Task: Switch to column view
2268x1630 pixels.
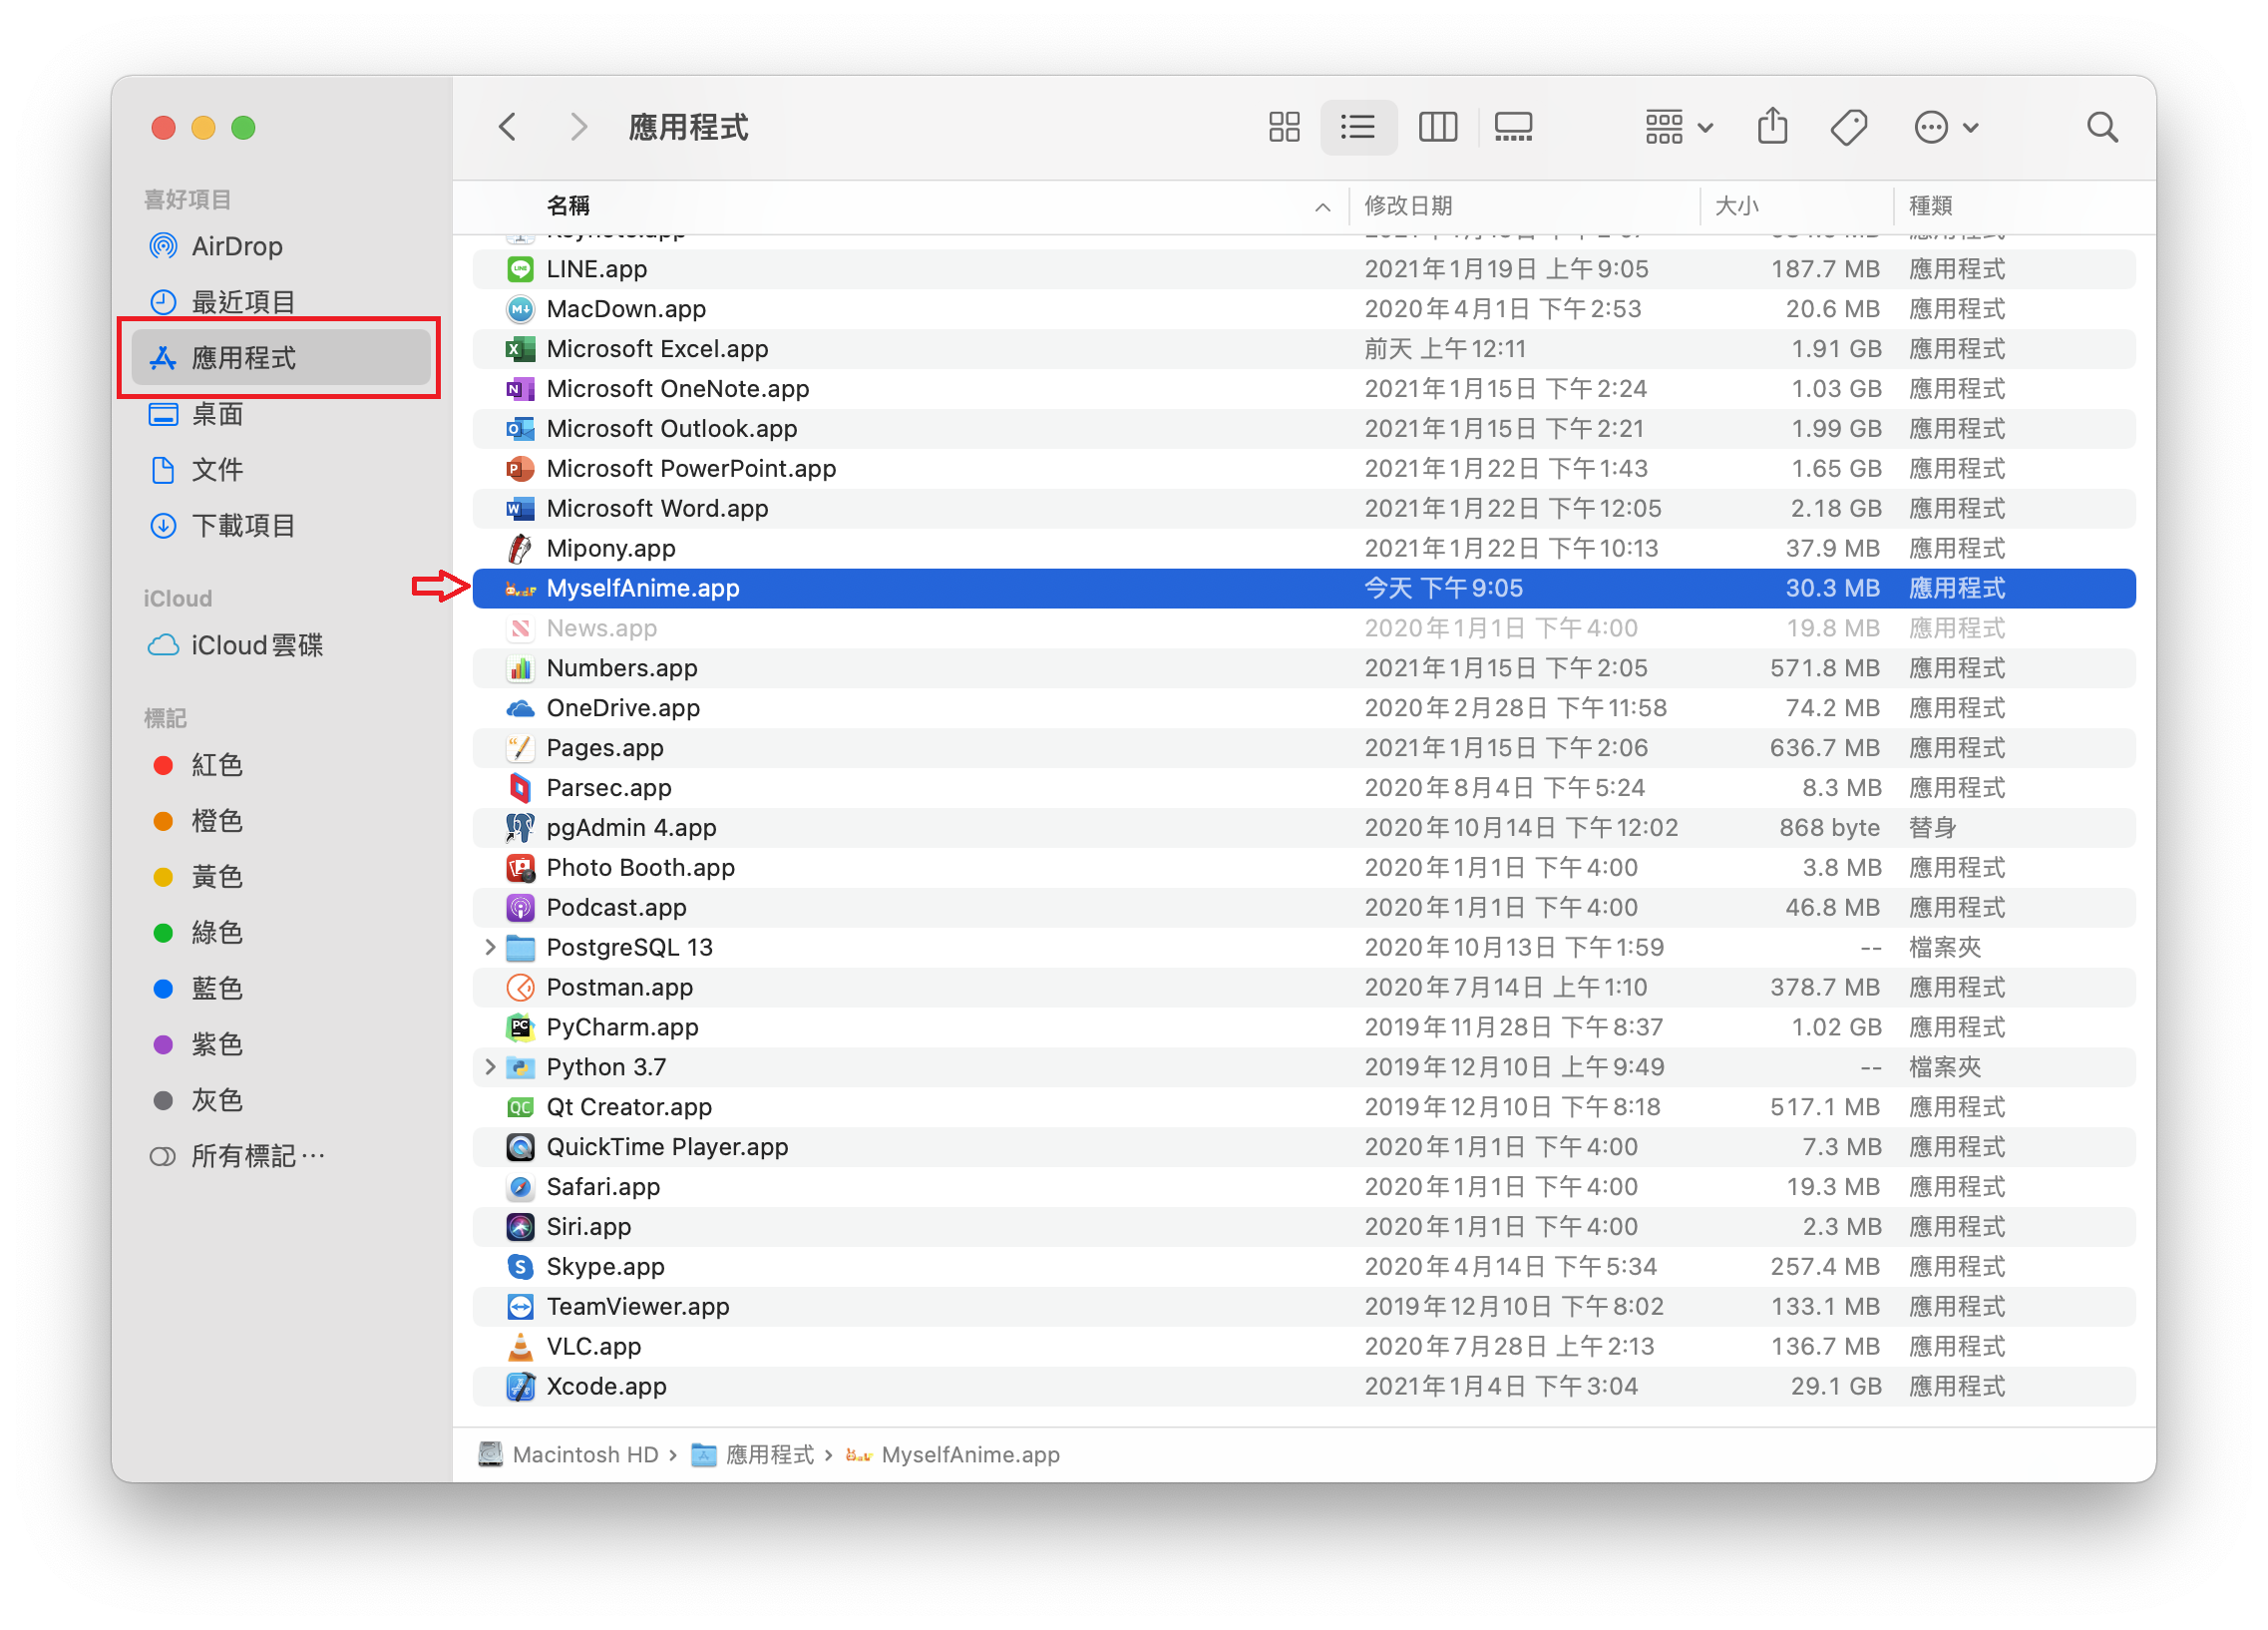Action: [x=1437, y=127]
